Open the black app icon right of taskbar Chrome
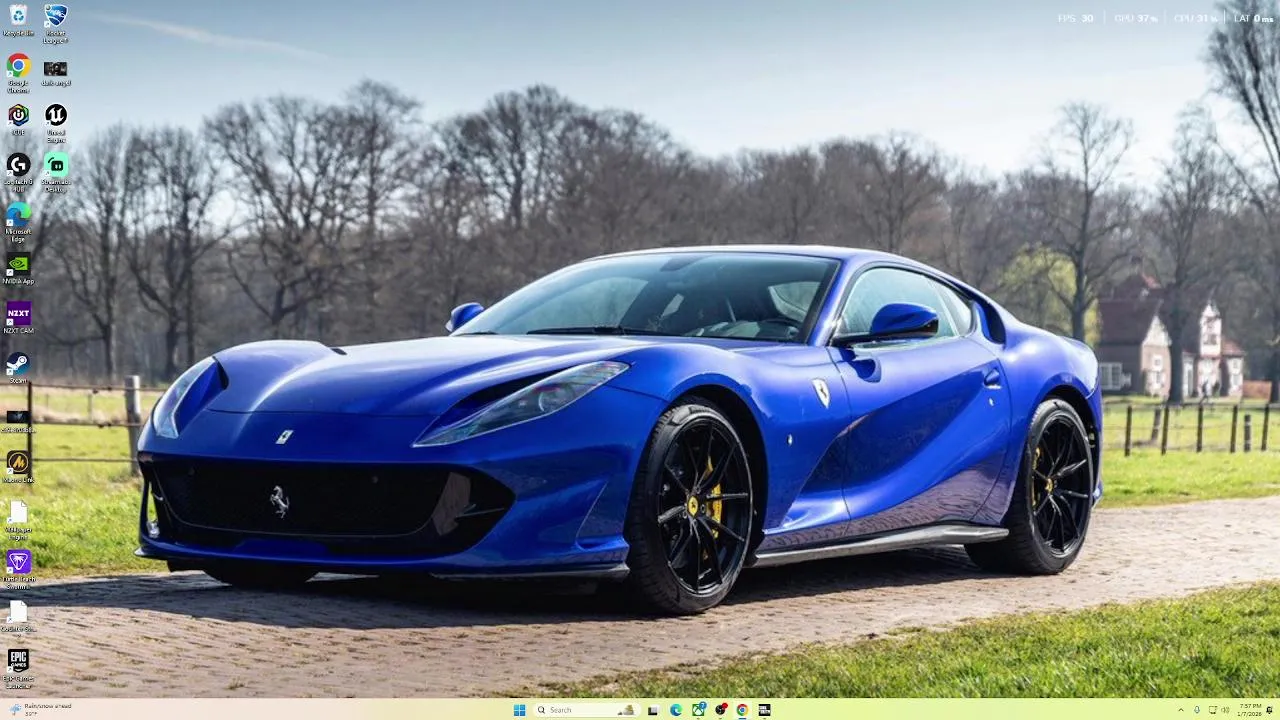 tap(764, 710)
